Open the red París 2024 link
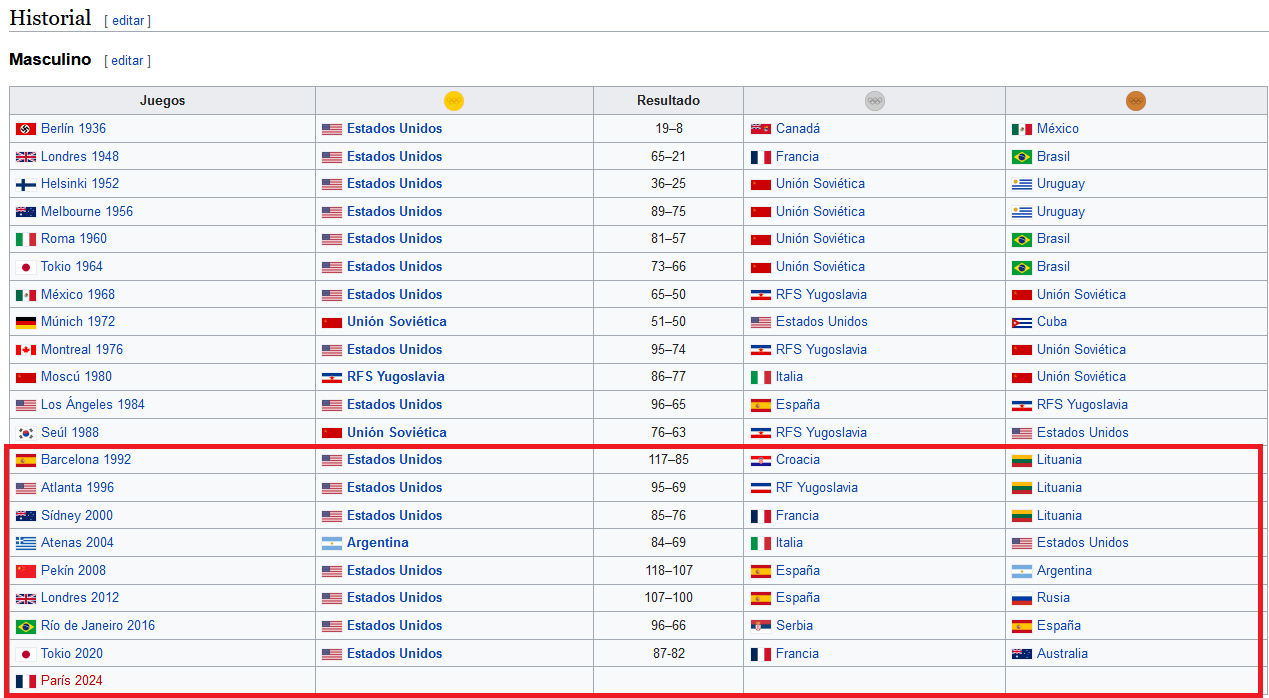1269x698 pixels. tap(72, 681)
